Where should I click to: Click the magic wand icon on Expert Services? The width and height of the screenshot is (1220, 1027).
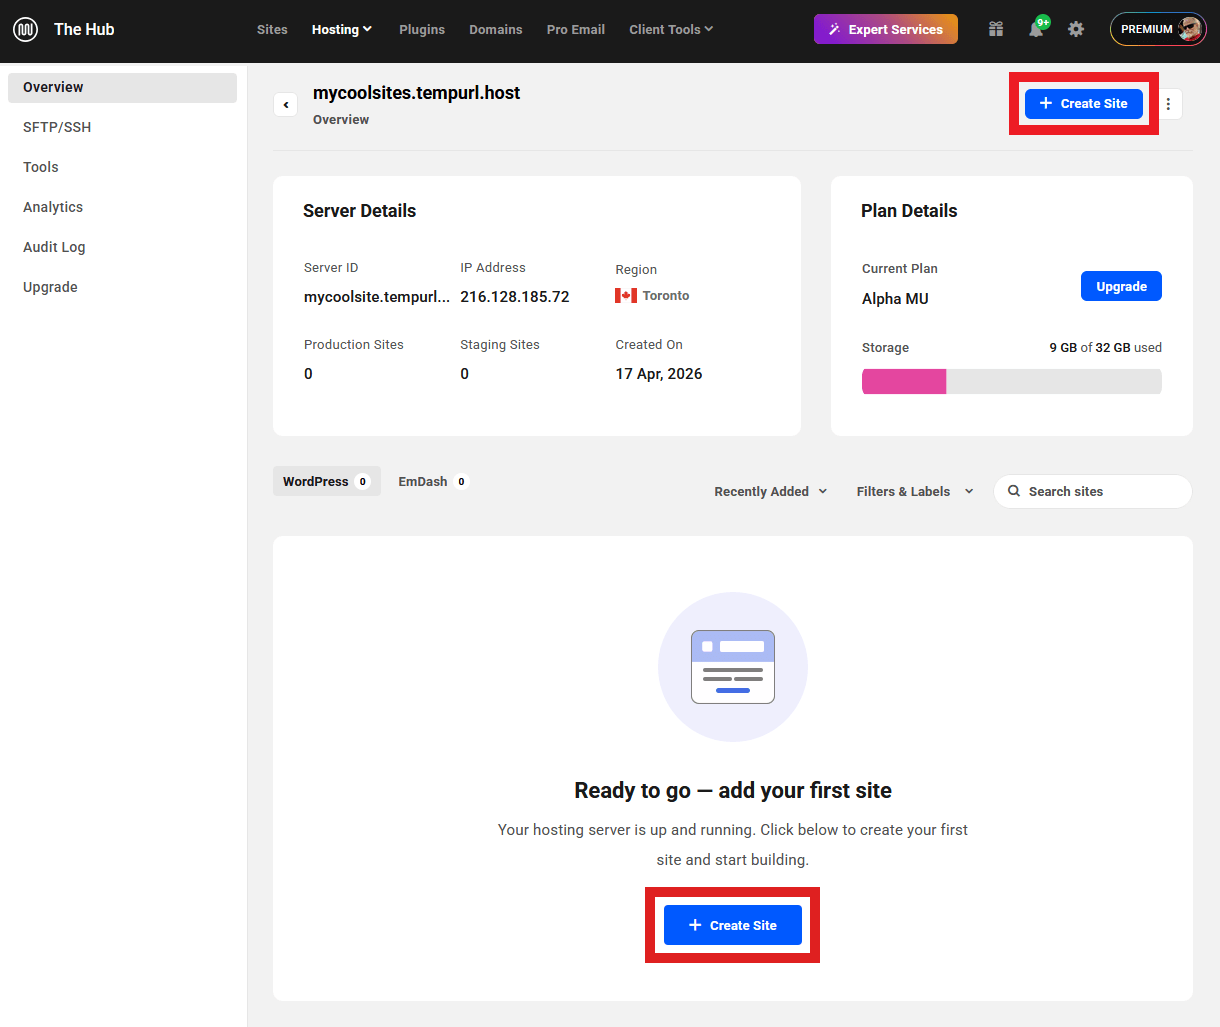point(835,29)
